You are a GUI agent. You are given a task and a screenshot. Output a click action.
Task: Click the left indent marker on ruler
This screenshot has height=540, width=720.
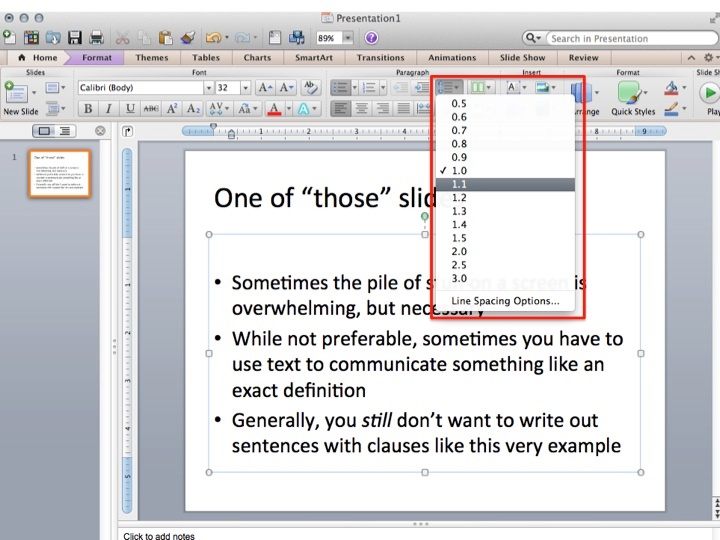click(x=231, y=134)
